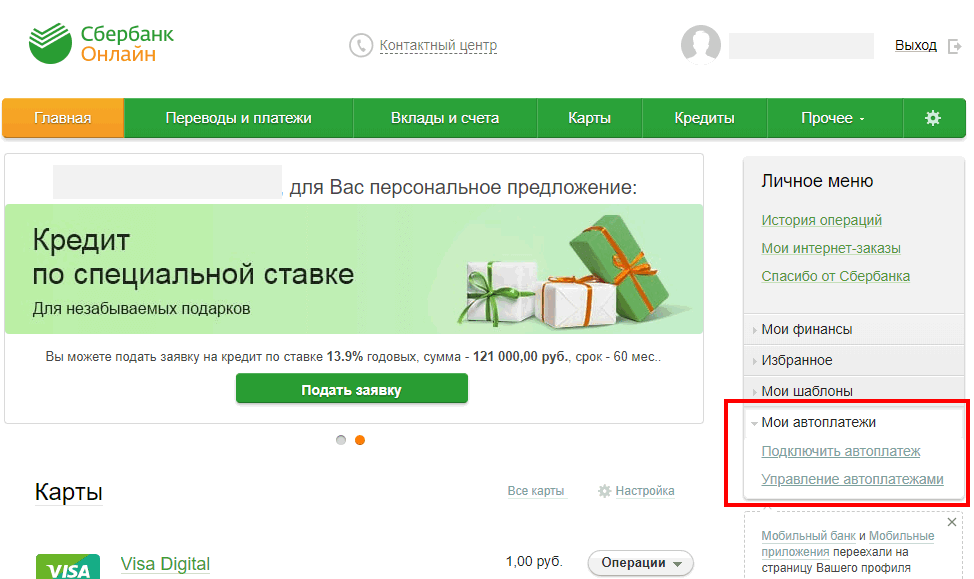Click the VISA card logo

coord(68,567)
